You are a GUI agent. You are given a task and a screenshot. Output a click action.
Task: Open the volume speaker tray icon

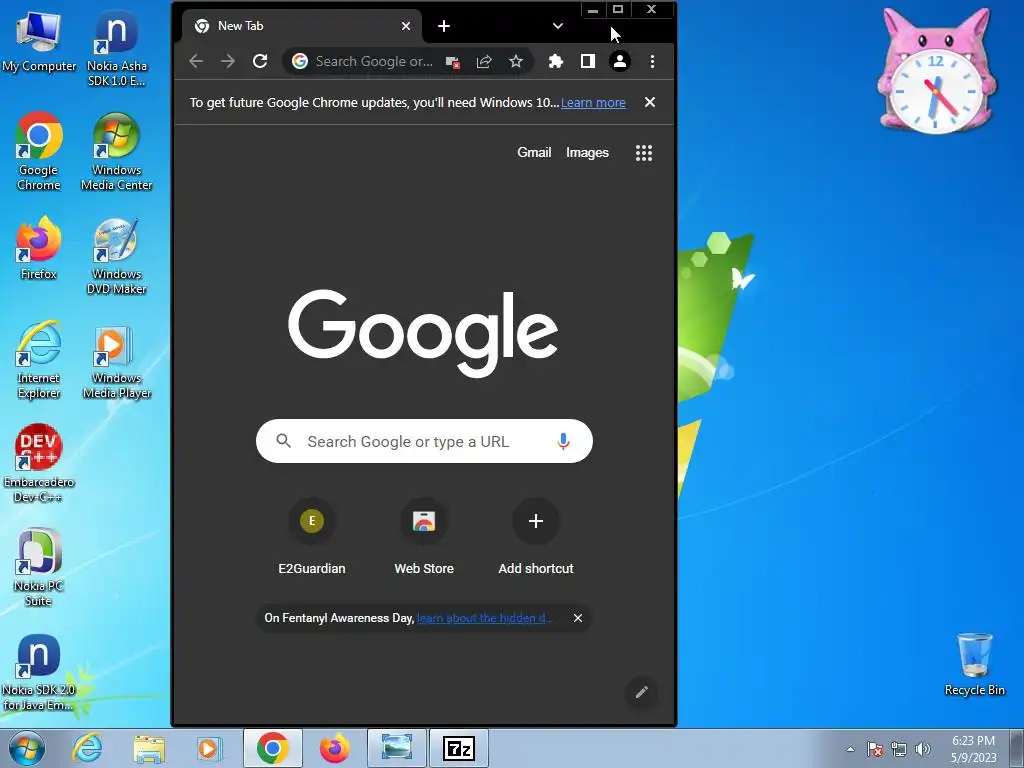coord(923,749)
